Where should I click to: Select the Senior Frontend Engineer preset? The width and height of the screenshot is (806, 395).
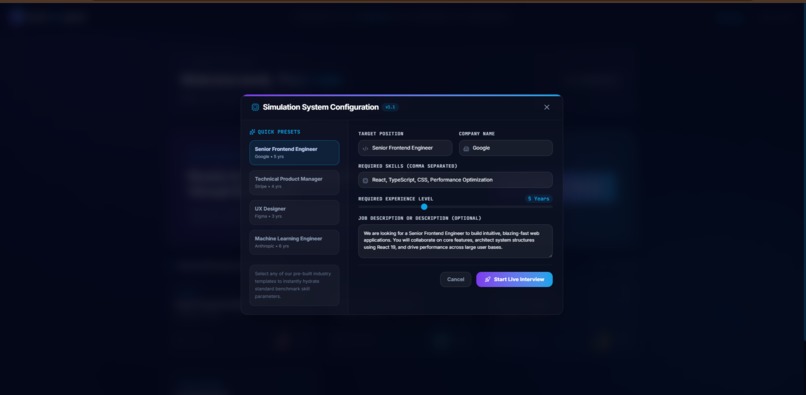point(294,153)
